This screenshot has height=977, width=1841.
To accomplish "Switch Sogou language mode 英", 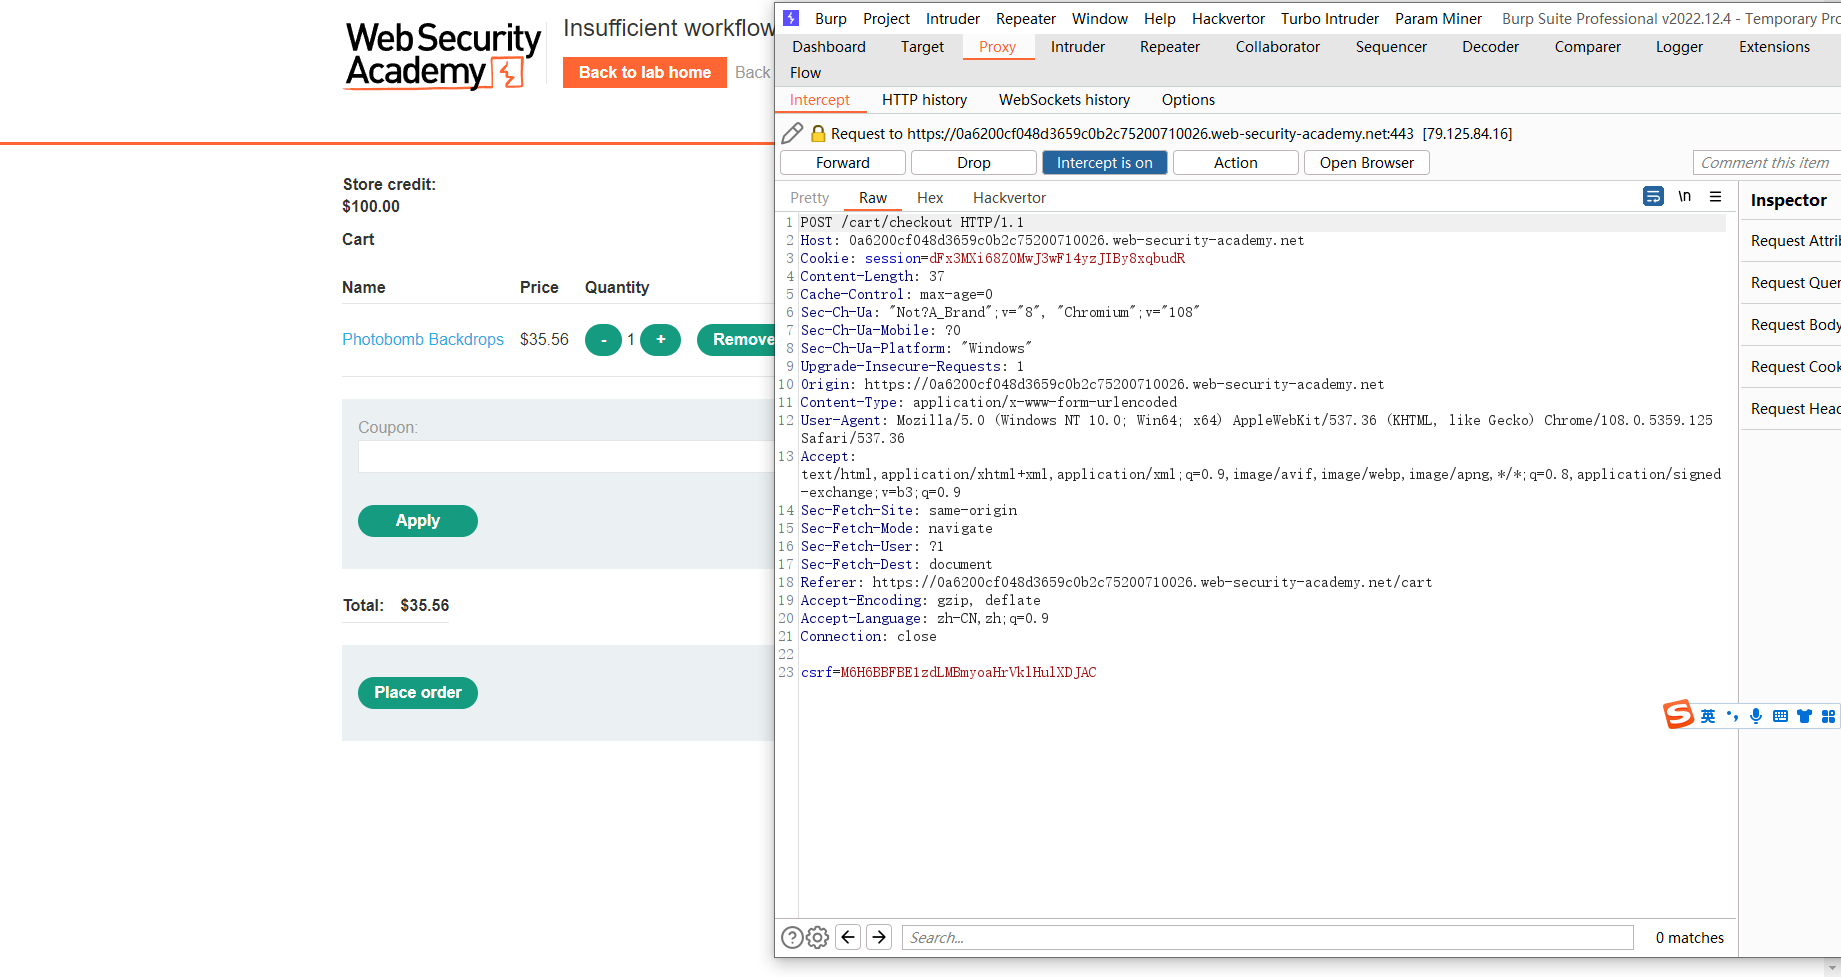I will 1708,716.
